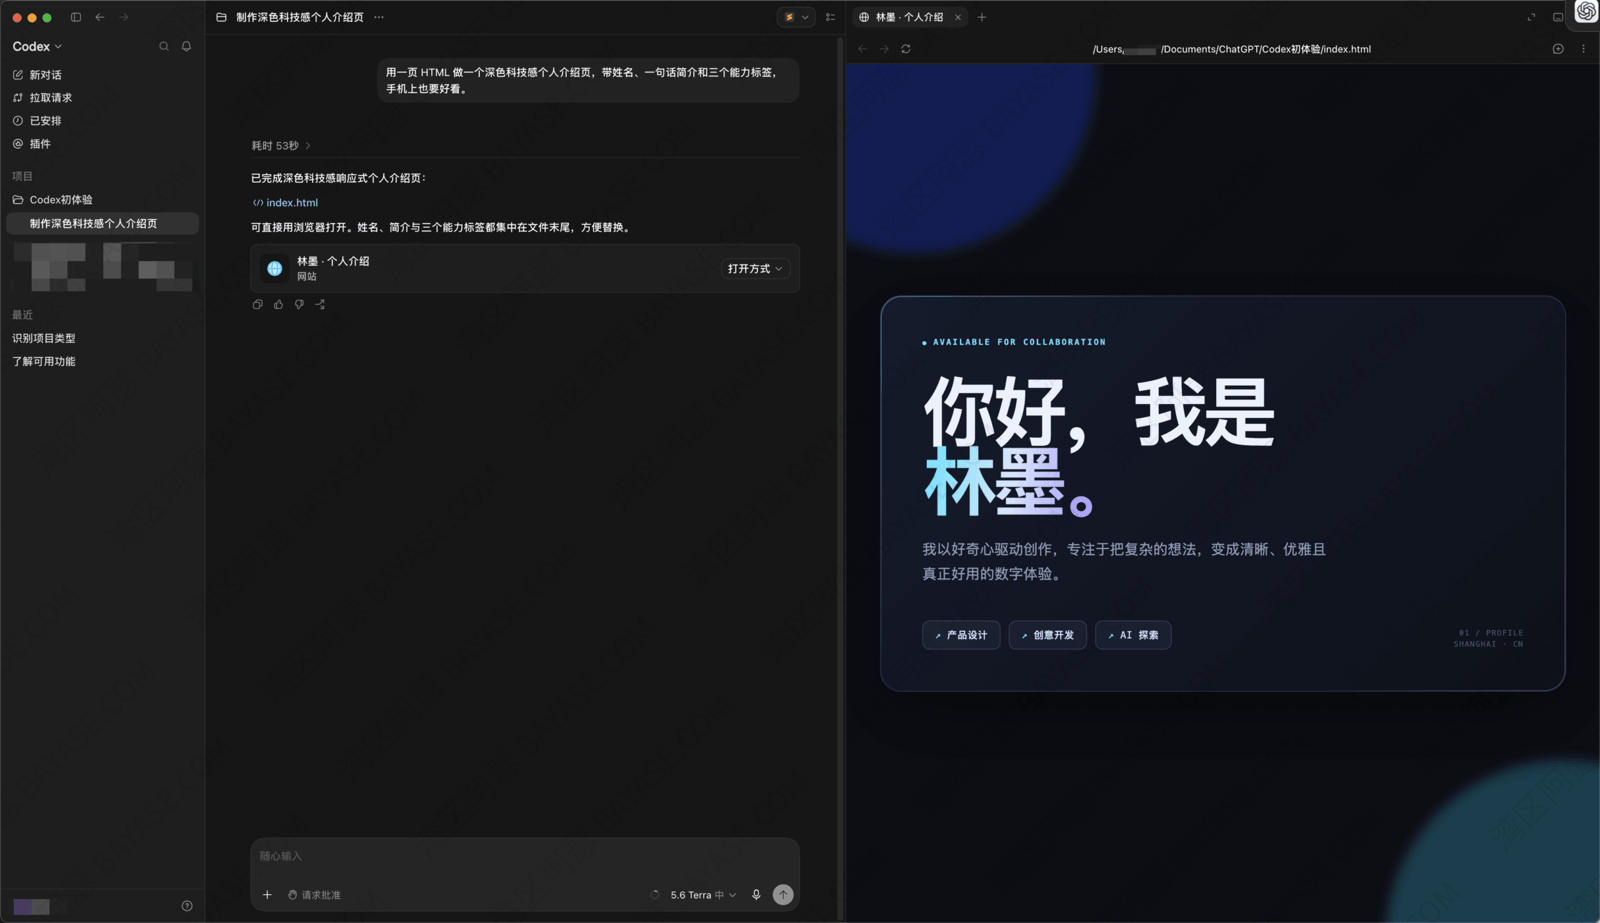Viewport: 1600px width, 923px height.
Task: Open the notifications bell
Action: 186,46
